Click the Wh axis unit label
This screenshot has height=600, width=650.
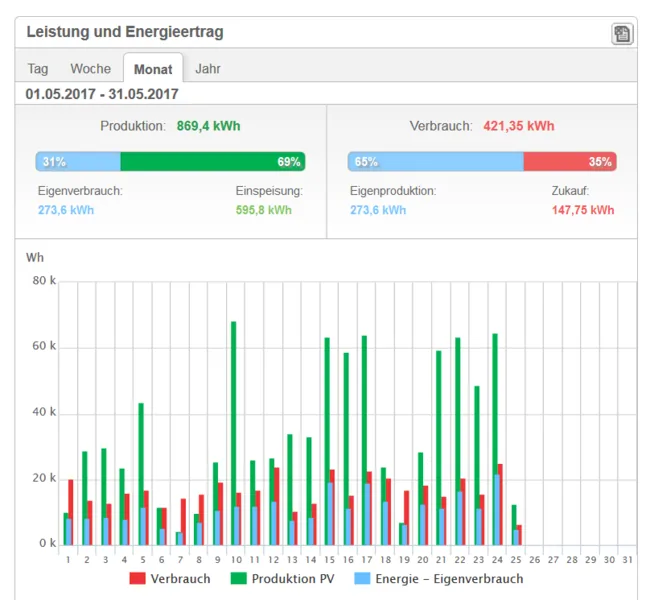click(34, 257)
